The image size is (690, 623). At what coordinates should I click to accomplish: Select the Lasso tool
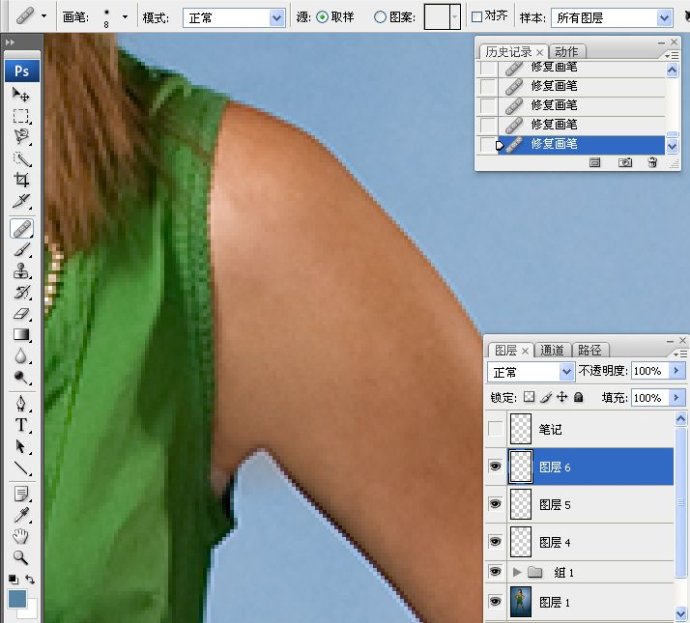20,137
